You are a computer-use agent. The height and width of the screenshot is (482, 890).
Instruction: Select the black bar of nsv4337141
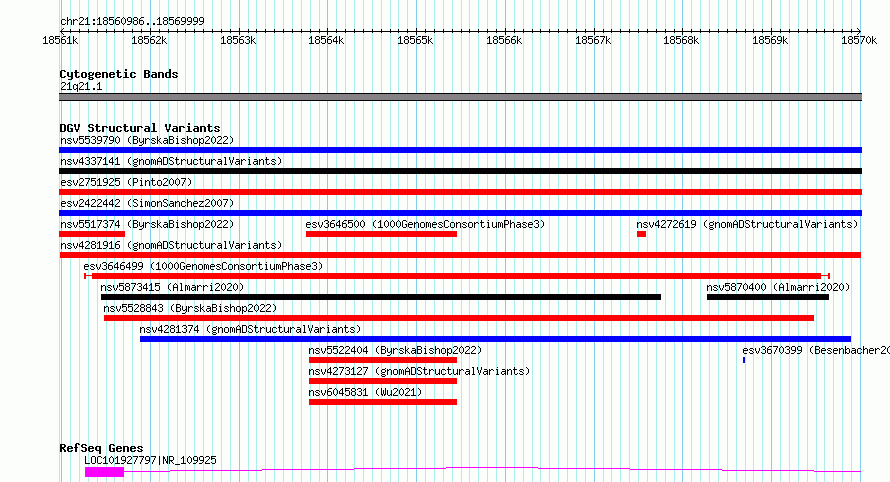tap(460, 171)
